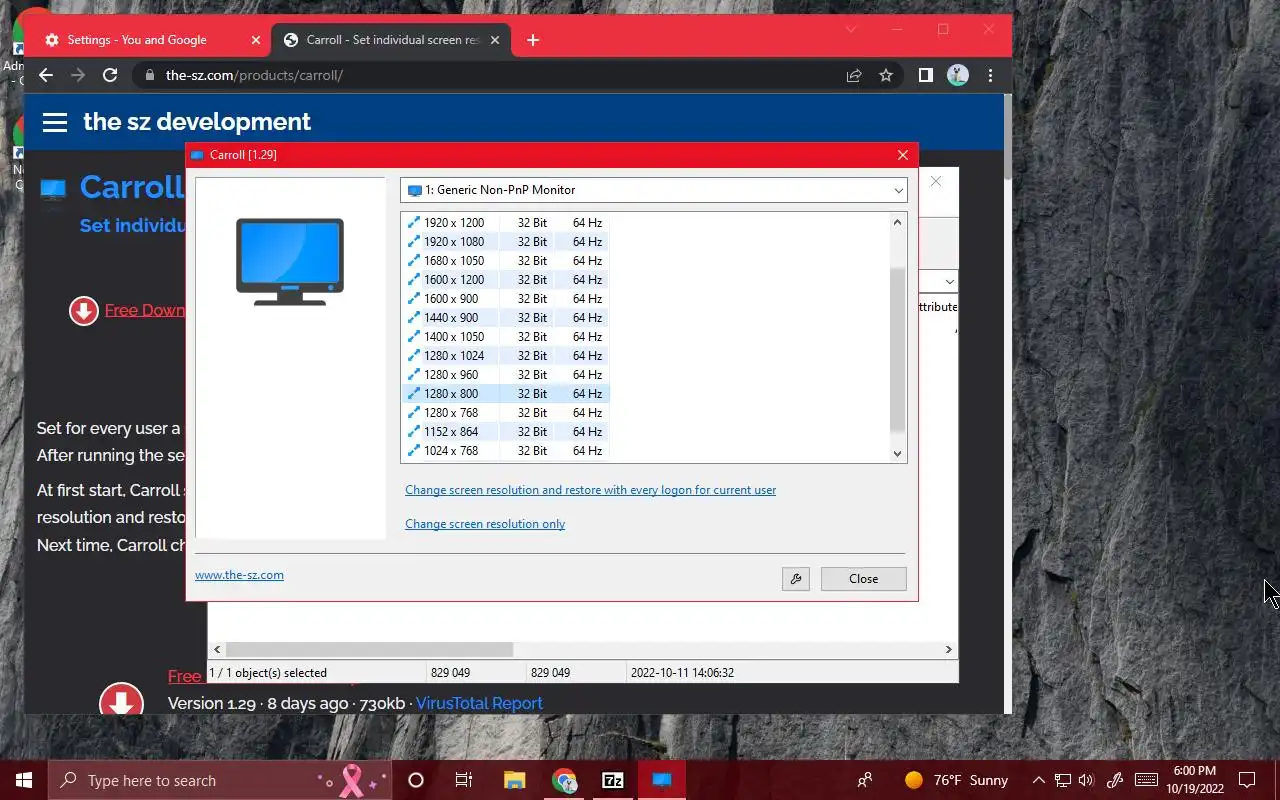Select the 1280 x 768 resolution row
Screen dimensions: 1280x800
505,413
